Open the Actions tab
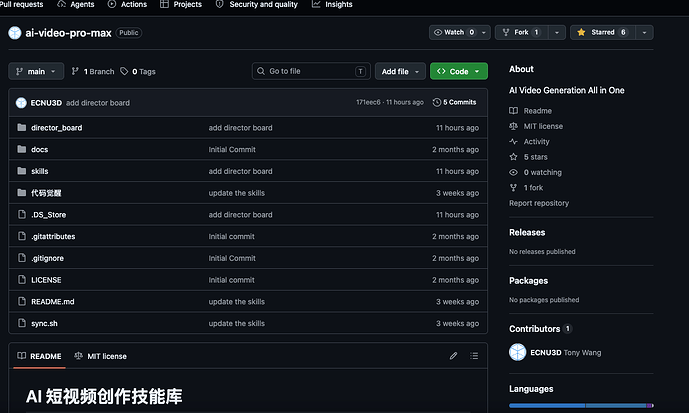Screen dimensions: 689x413 pyautogui.click(x=127, y=4)
